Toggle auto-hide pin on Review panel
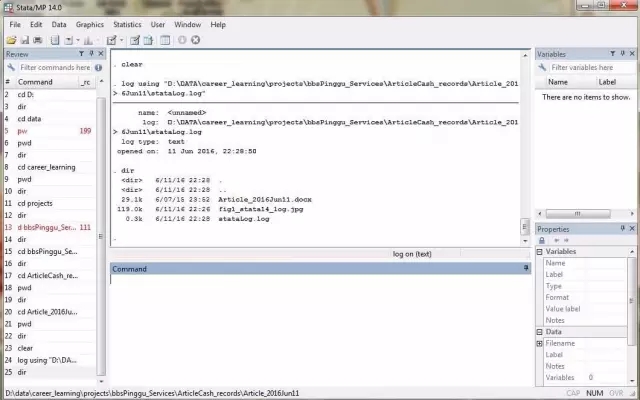Image resolution: width=640 pixels, height=400 pixels. (x=91, y=54)
